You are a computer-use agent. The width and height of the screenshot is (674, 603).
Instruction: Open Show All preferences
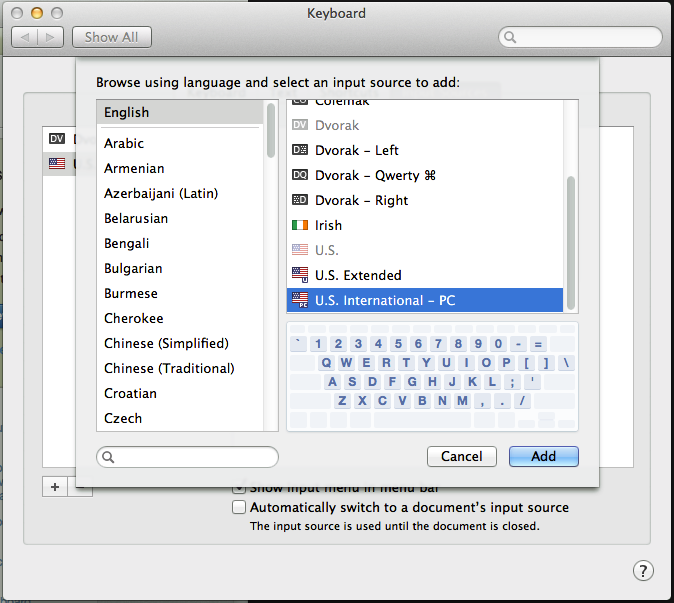coord(111,37)
